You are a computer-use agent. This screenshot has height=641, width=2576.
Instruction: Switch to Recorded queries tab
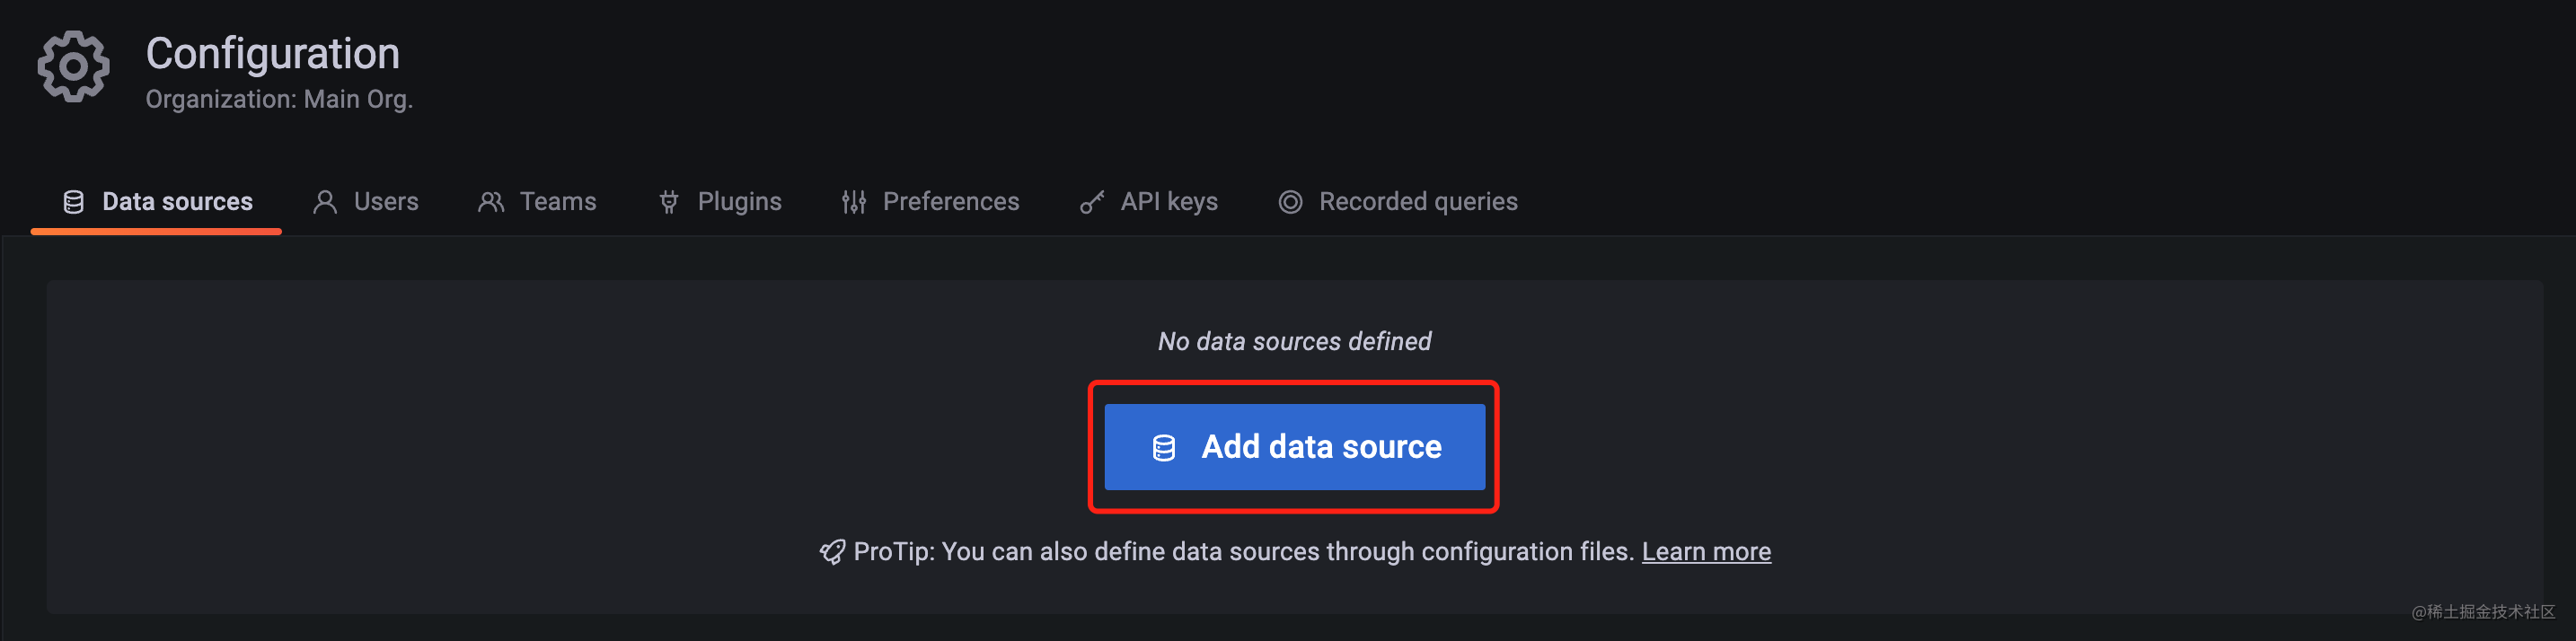point(1398,202)
